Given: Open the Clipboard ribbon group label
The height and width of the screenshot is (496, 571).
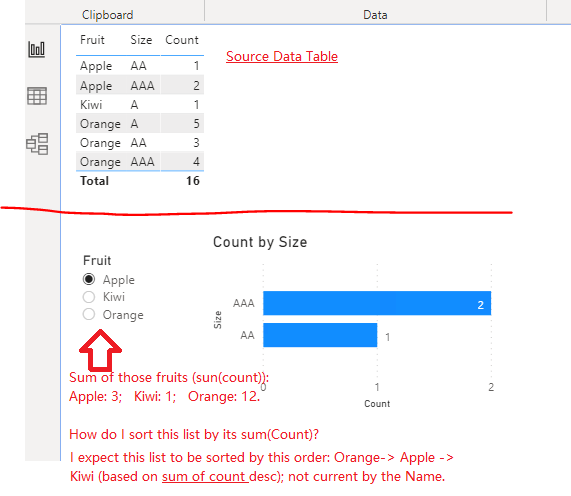Looking at the screenshot, I should (x=107, y=15).
